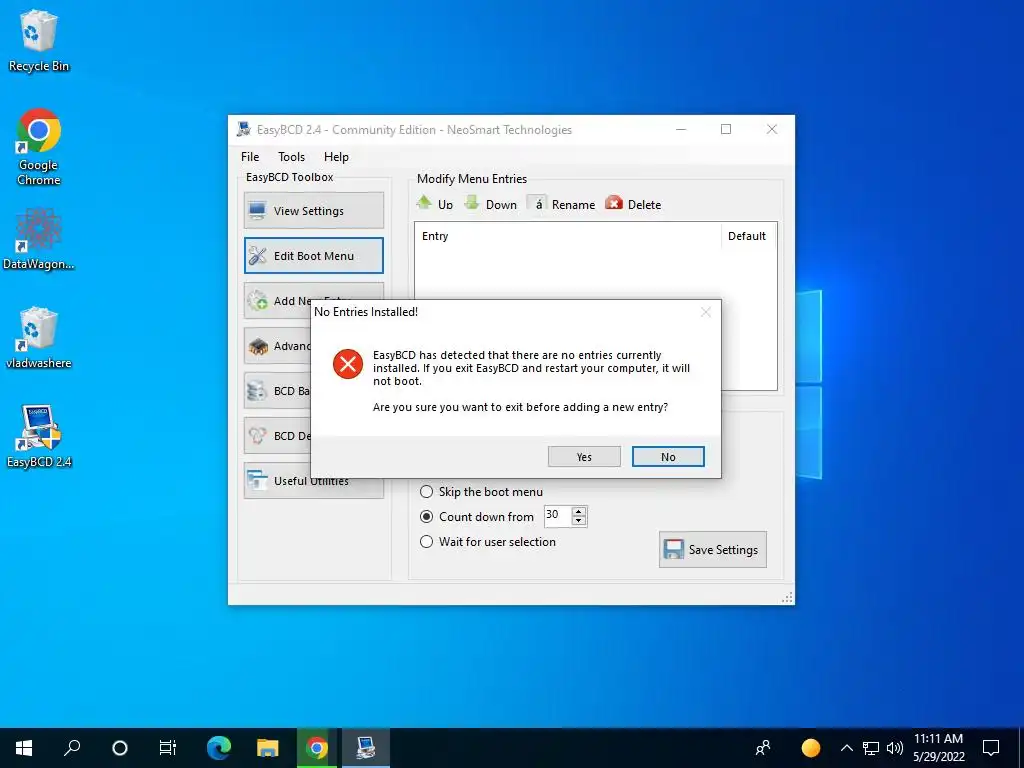Click the network tray icon
This screenshot has height=768, width=1024.
coord(871,748)
